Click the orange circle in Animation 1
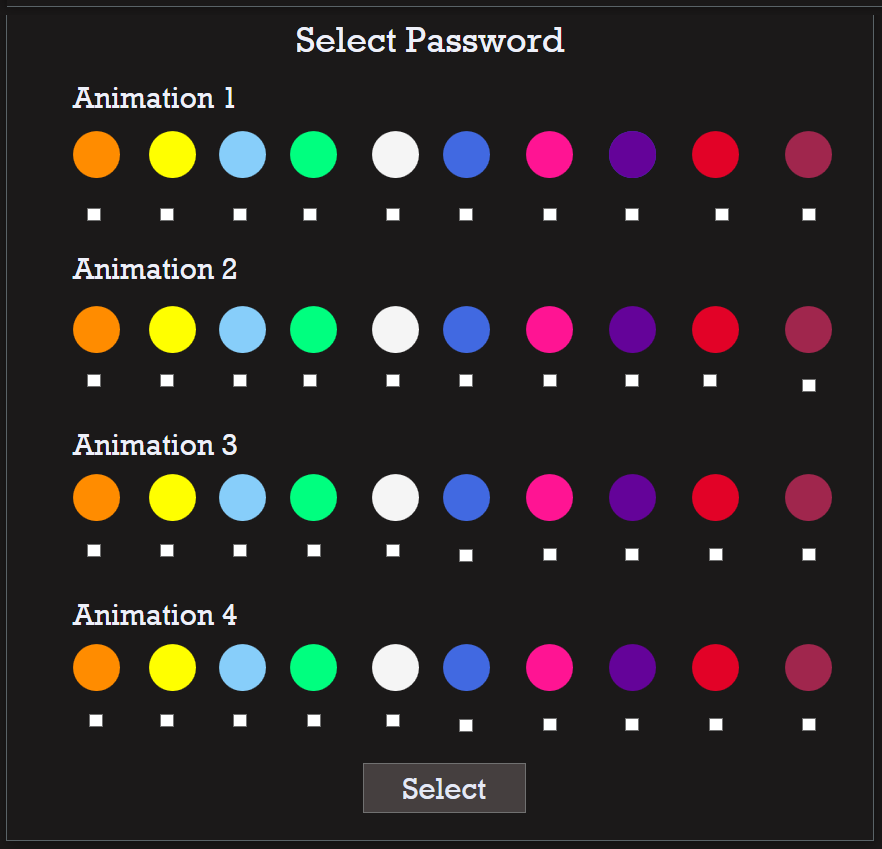Image resolution: width=882 pixels, height=849 pixels. (96, 155)
